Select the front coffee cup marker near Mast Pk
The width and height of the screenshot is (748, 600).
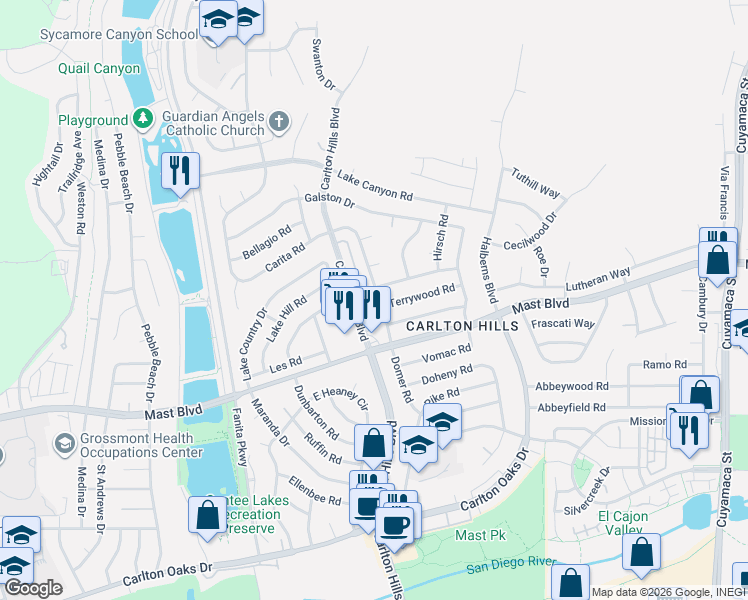pos(395,528)
